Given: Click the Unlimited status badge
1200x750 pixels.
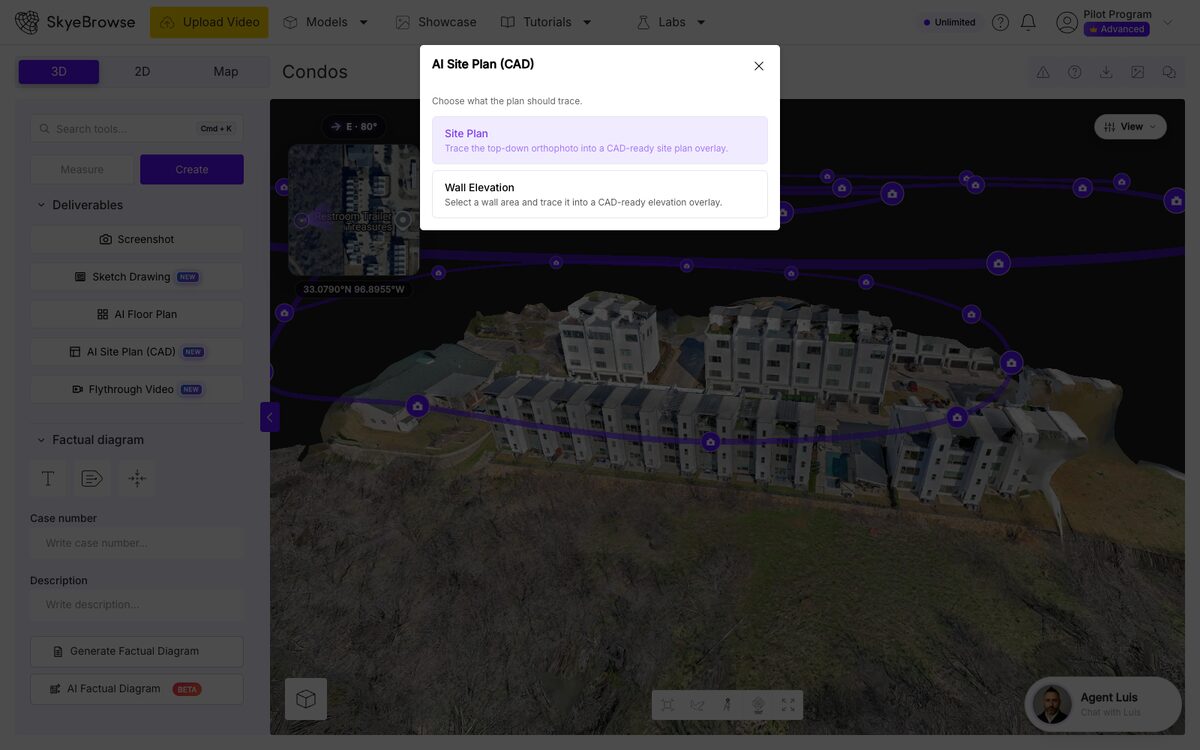Looking at the screenshot, I should click(949, 22).
